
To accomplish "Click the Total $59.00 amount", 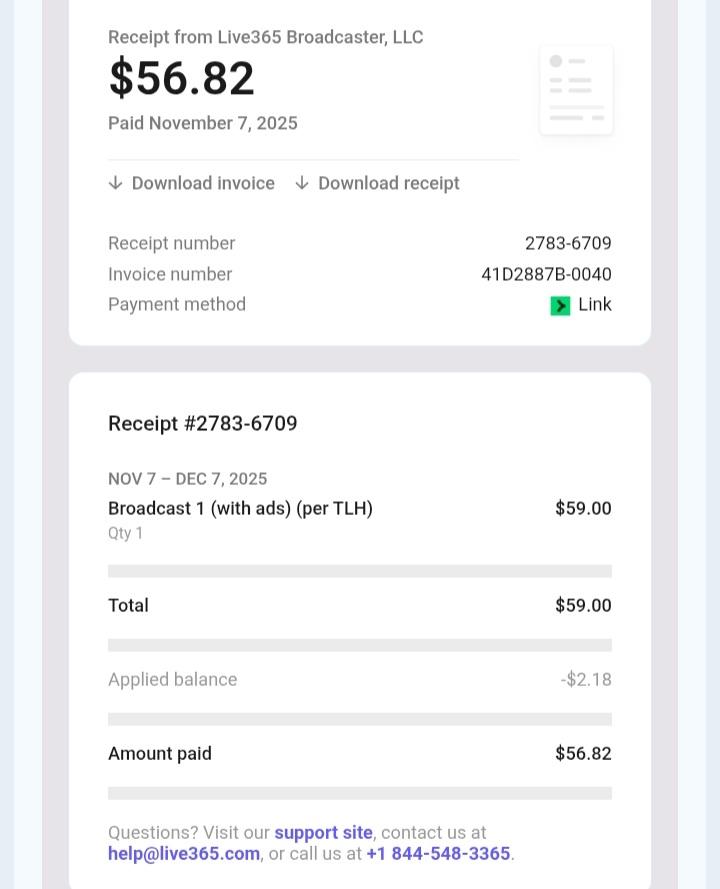I will (583, 605).
